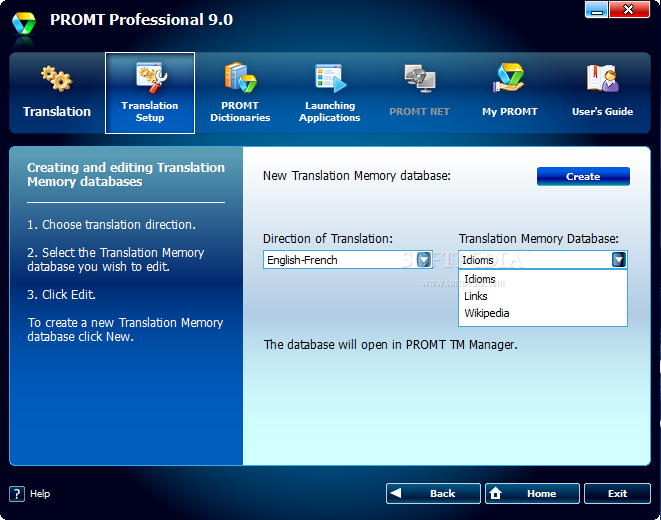Open Launching Applications tab label
This screenshot has height=520, width=661.
point(330,112)
